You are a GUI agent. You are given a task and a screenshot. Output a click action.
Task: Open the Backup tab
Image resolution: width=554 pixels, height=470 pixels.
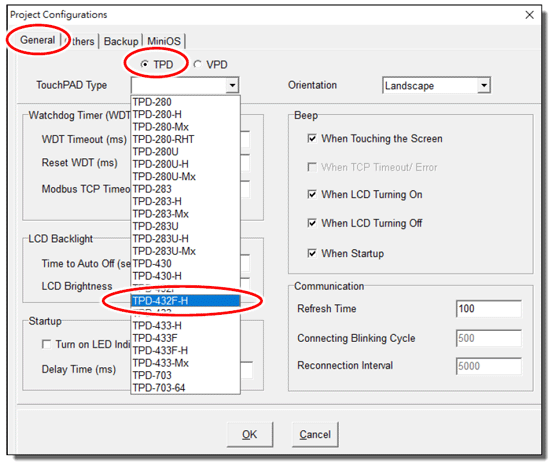(x=121, y=41)
